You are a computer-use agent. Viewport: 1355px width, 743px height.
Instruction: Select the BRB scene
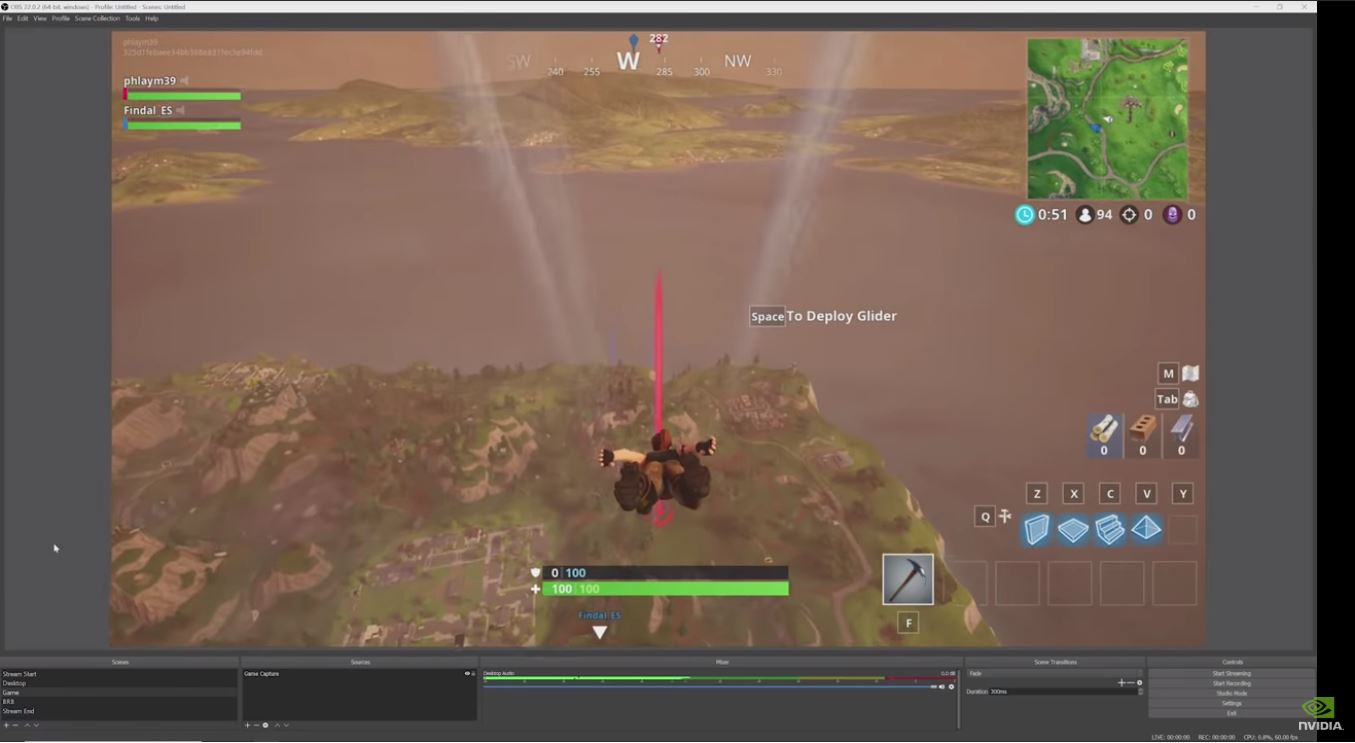point(119,702)
